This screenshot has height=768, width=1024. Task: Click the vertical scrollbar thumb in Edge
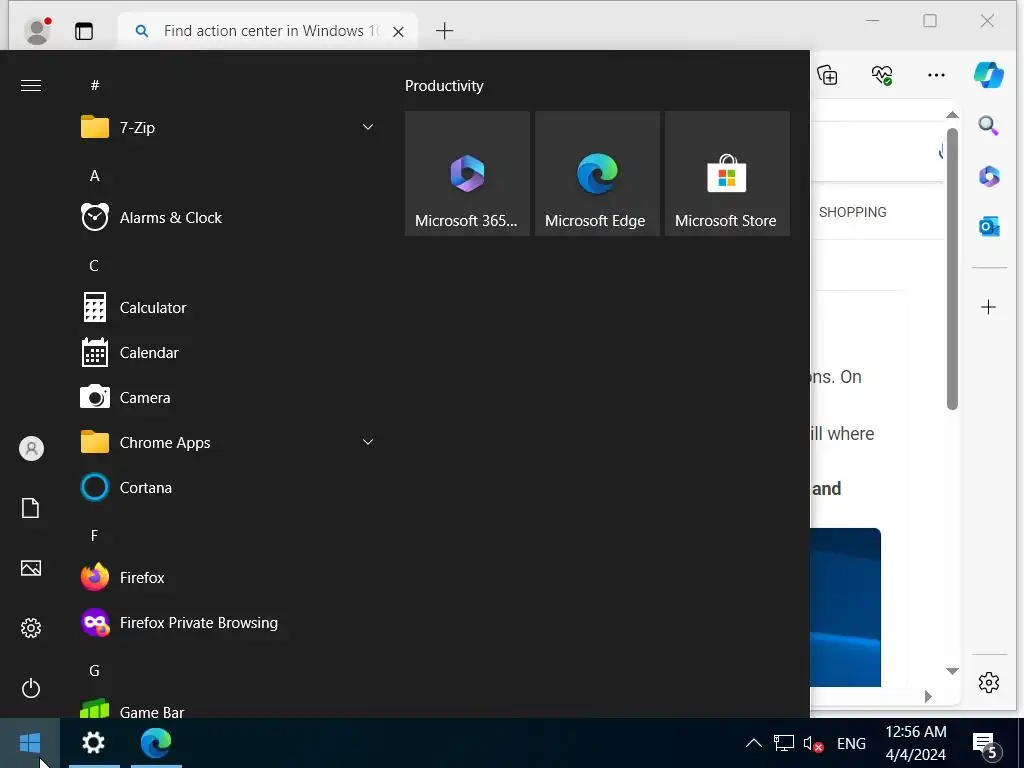[x=952, y=269]
